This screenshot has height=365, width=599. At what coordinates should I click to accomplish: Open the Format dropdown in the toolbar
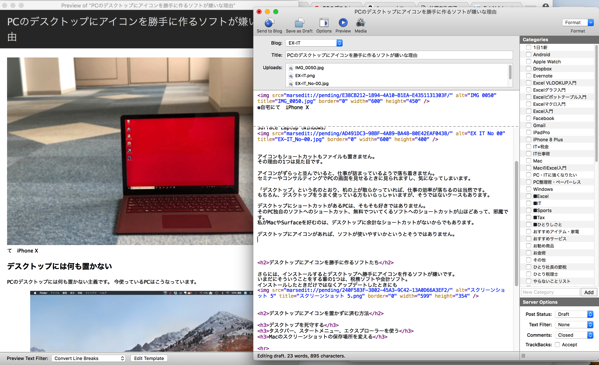coord(578,23)
